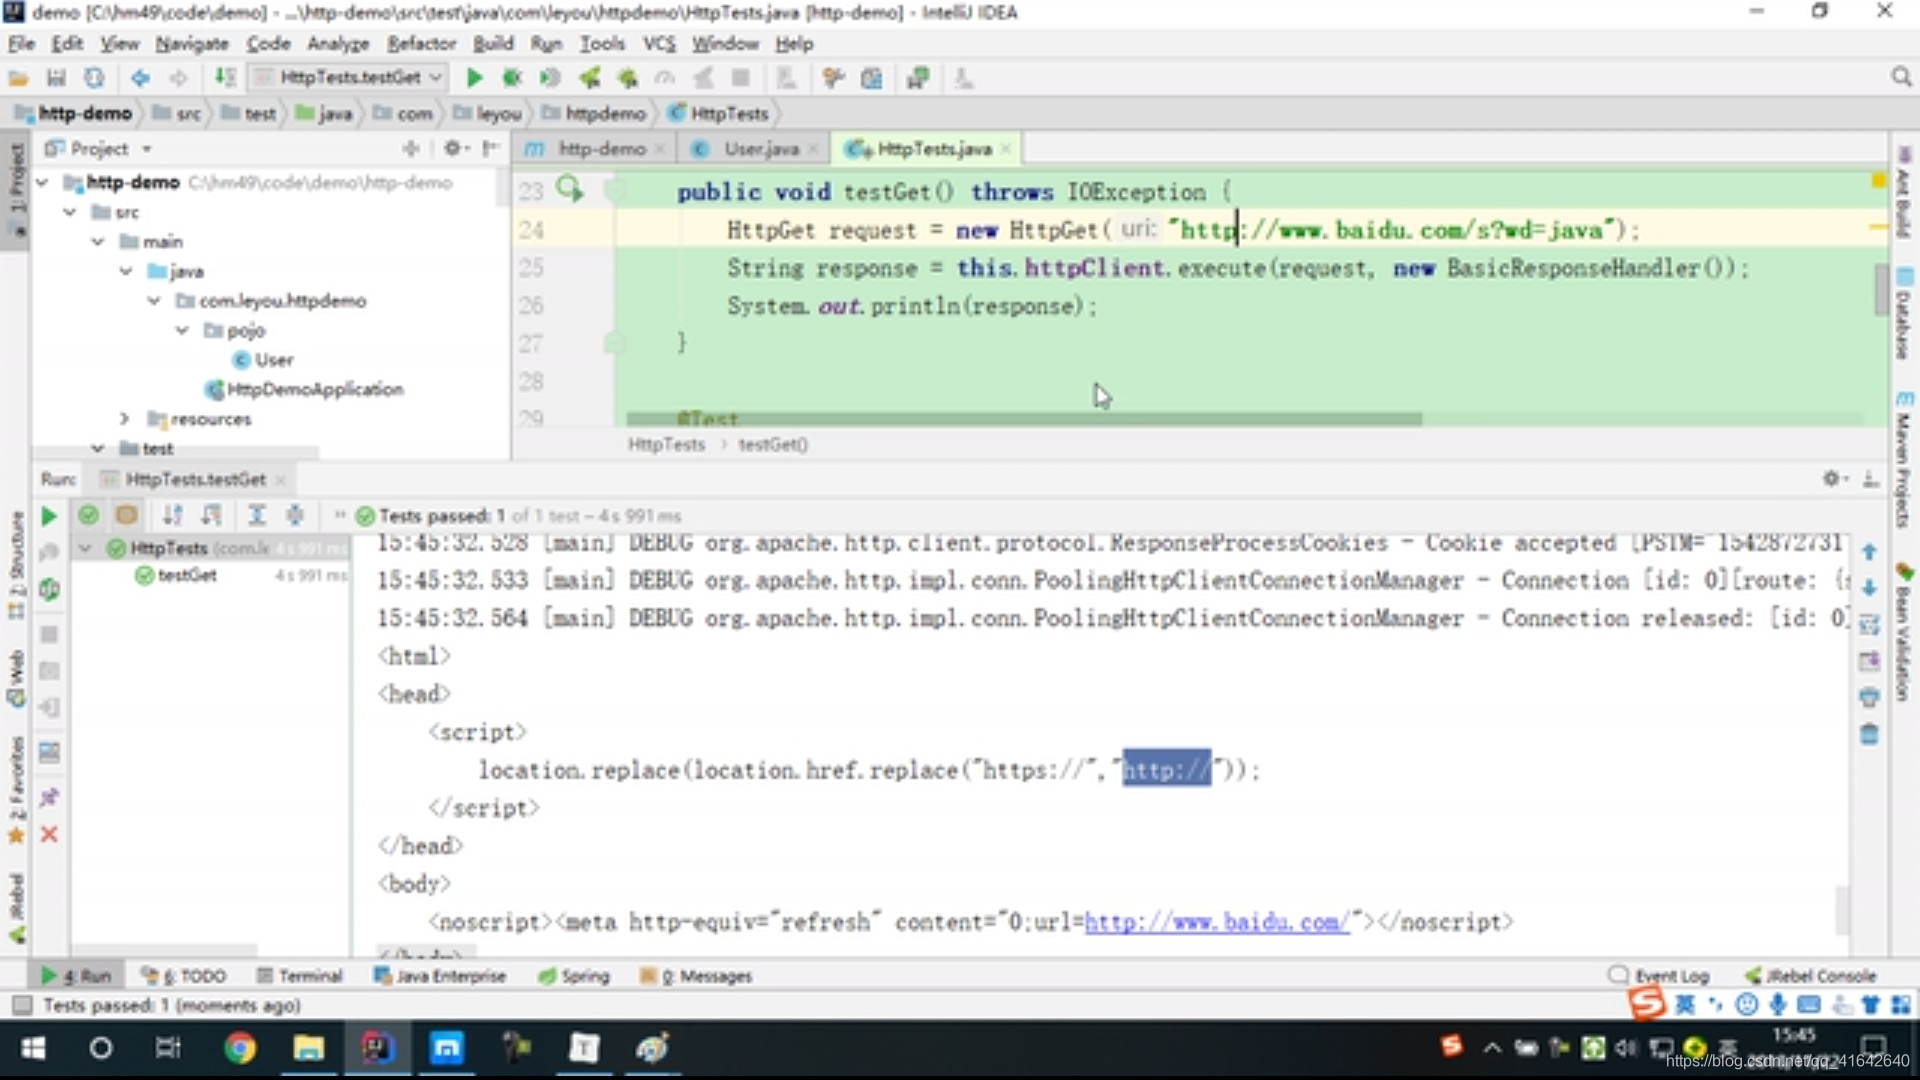1920x1080 pixels.
Task: Click the Debug bug icon in main toolbar
Action: tap(512, 78)
